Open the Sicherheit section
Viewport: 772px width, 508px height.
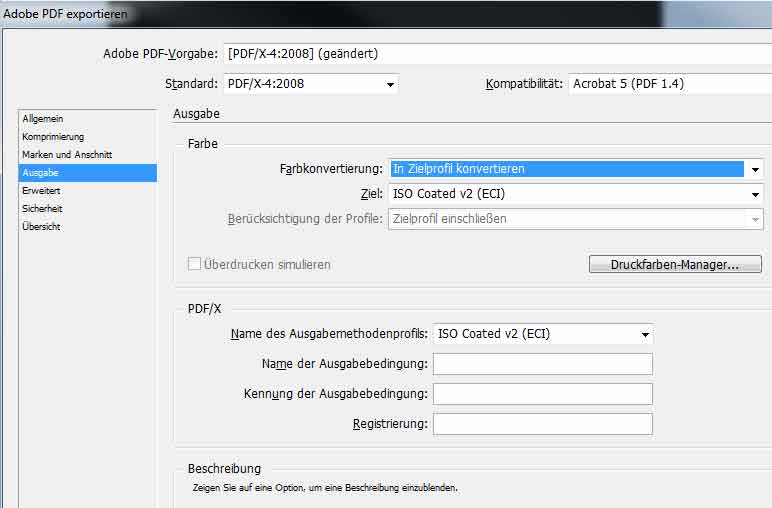point(88,209)
